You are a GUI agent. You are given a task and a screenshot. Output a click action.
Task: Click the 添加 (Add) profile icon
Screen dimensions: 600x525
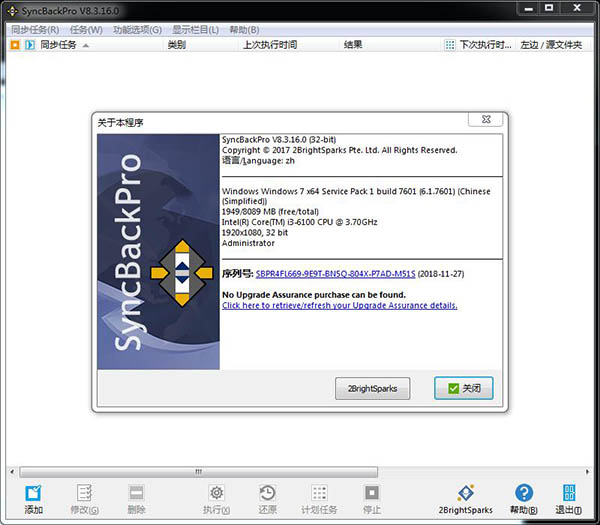tap(33, 493)
